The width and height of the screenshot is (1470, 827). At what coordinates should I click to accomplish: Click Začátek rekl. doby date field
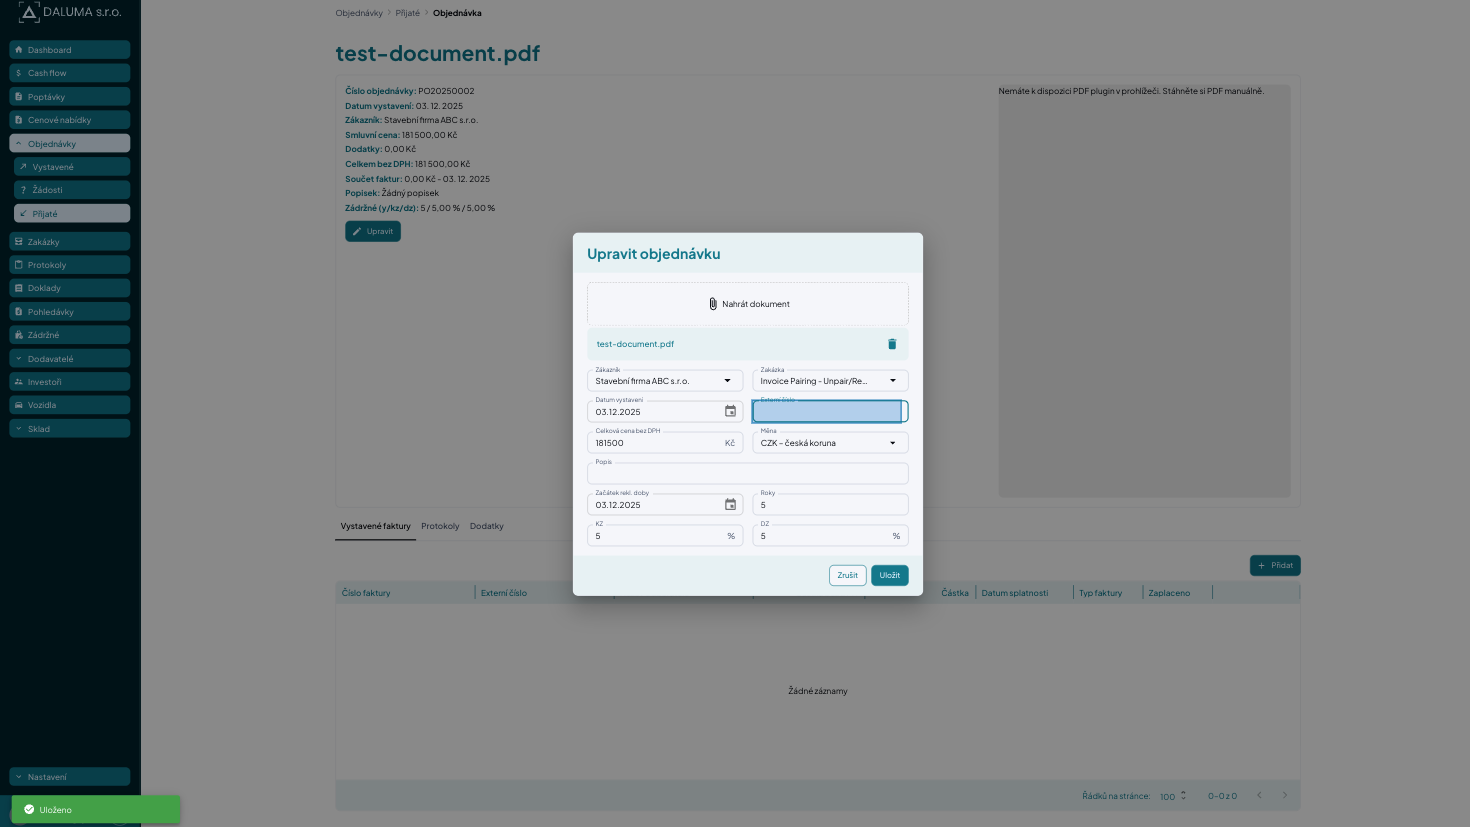tap(665, 505)
